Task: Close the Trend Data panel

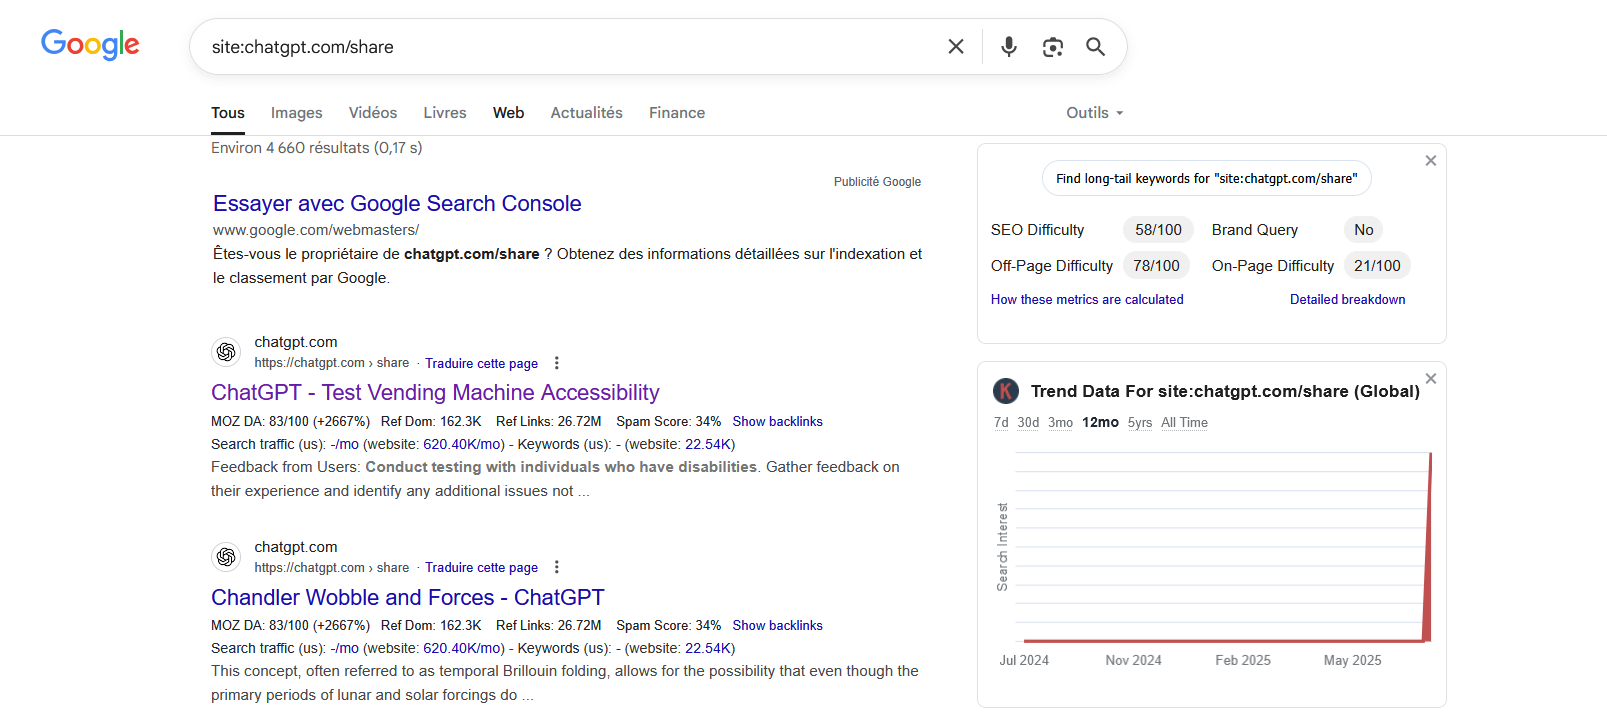Action: tap(1431, 378)
